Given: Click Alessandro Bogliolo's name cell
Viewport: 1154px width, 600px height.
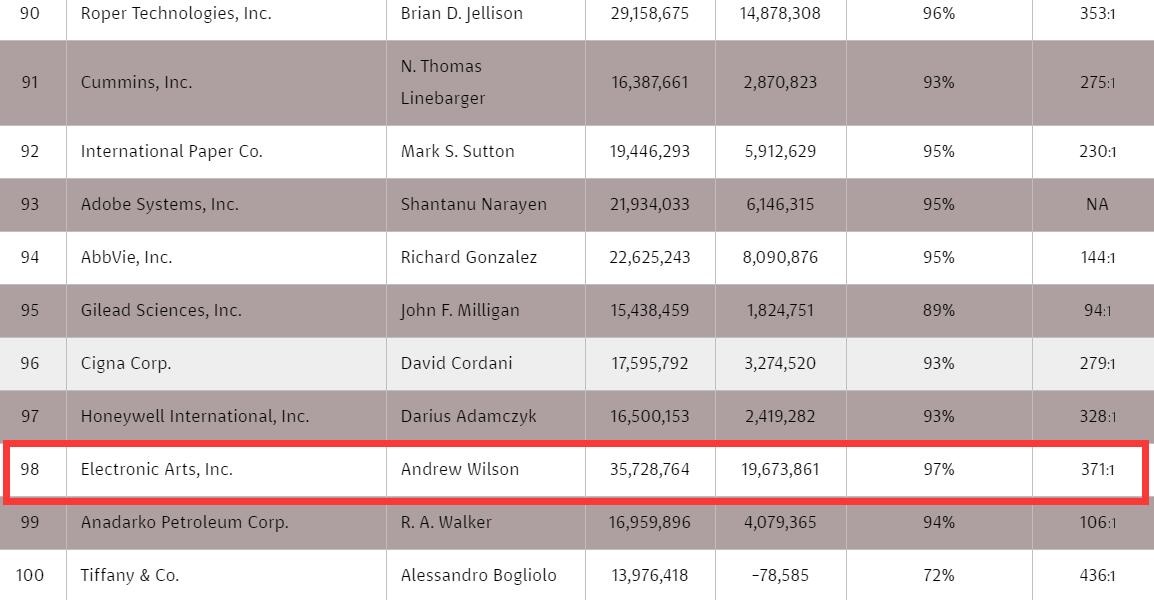Looking at the screenshot, I should click(478, 575).
